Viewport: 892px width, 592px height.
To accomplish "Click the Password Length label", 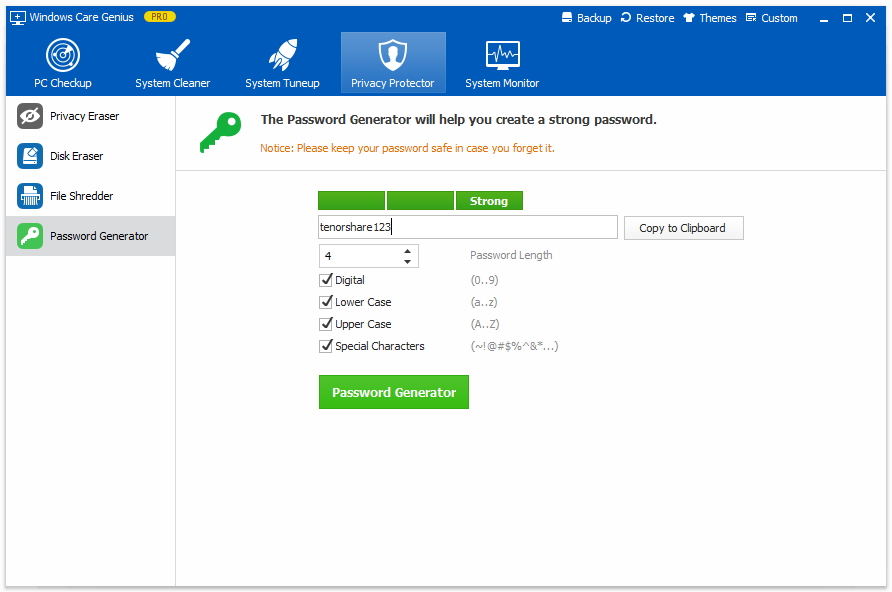I will [x=511, y=255].
